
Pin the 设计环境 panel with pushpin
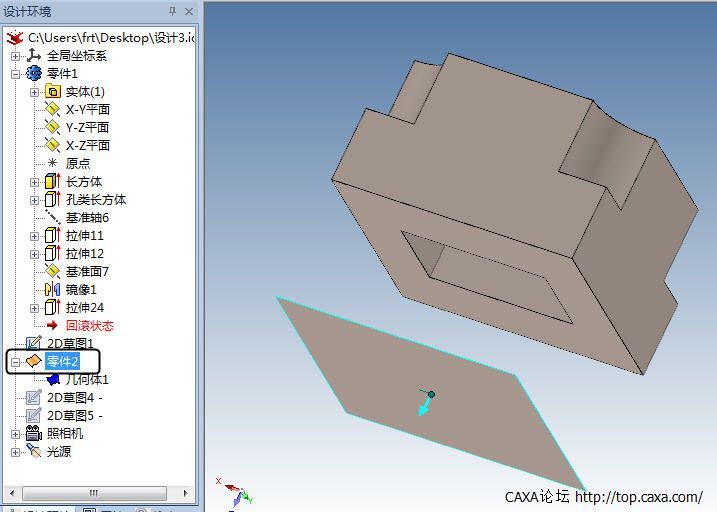pyautogui.click(x=171, y=11)
